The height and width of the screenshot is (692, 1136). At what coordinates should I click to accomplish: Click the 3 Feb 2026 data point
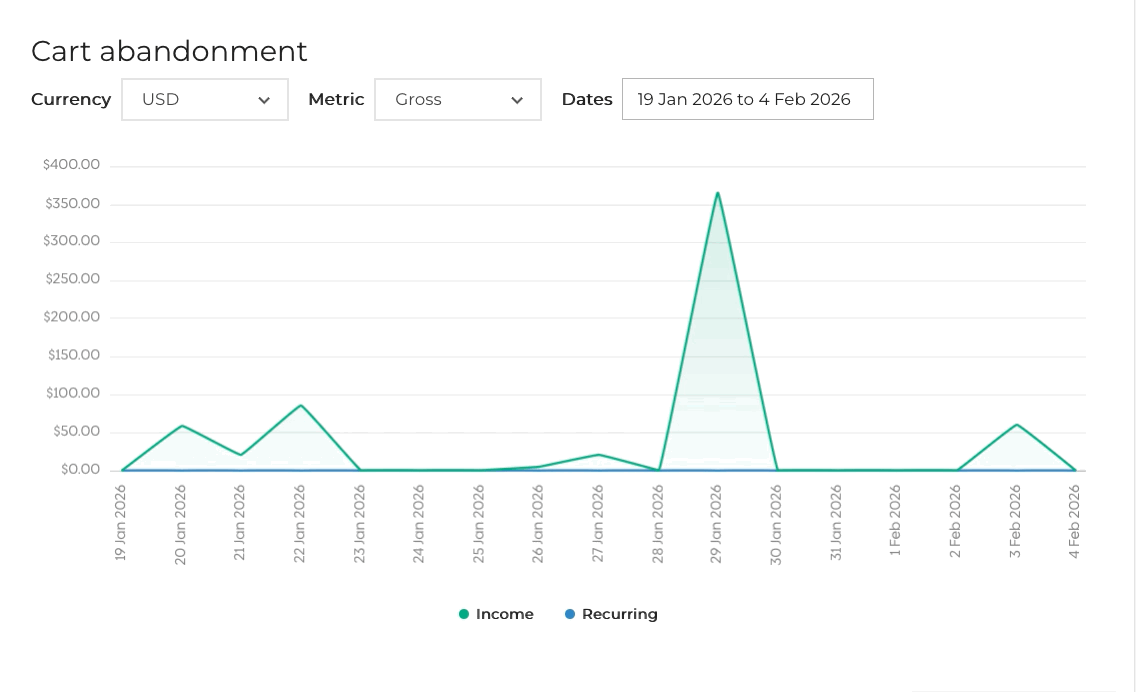click(x=1016, y=425)
